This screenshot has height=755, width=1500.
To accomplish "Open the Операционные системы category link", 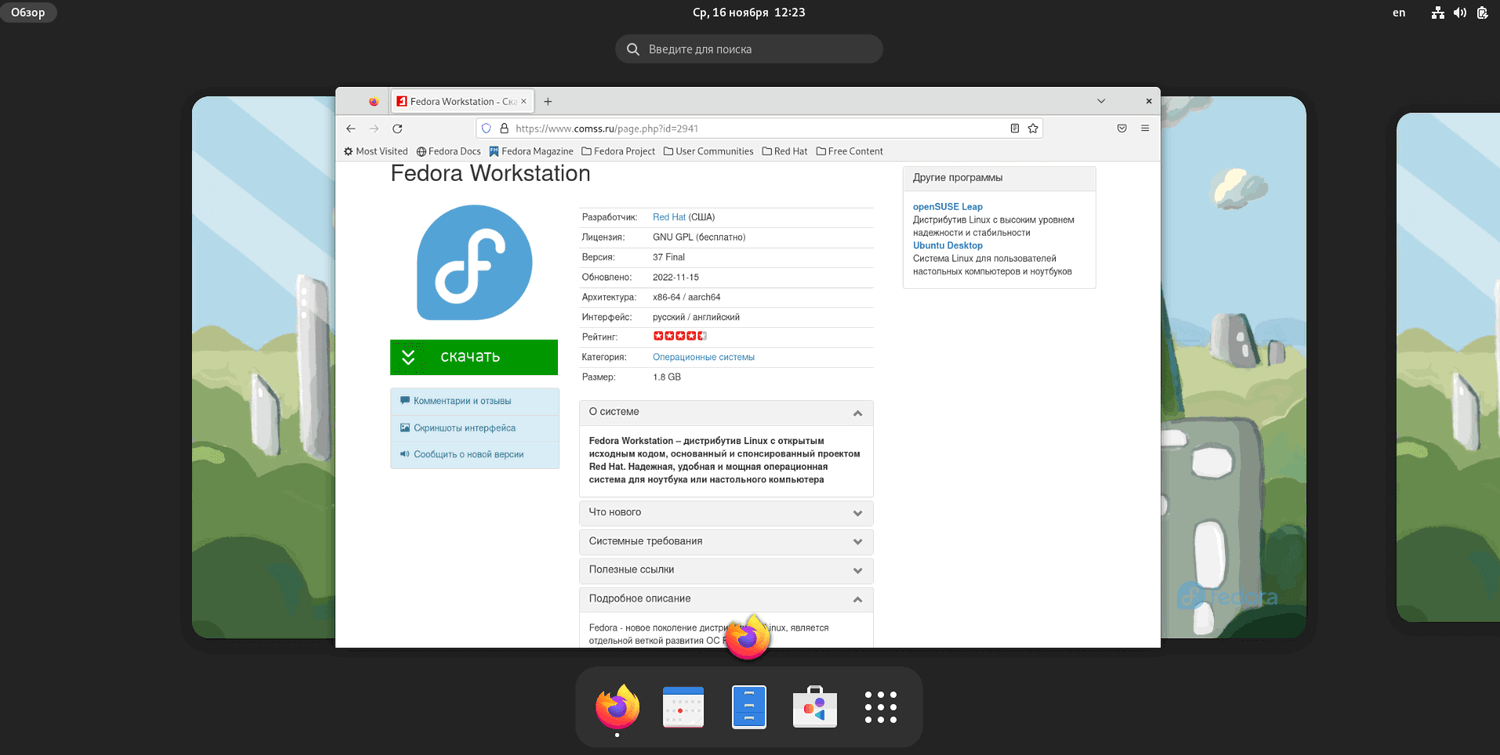I will click(x=704, y=357).
